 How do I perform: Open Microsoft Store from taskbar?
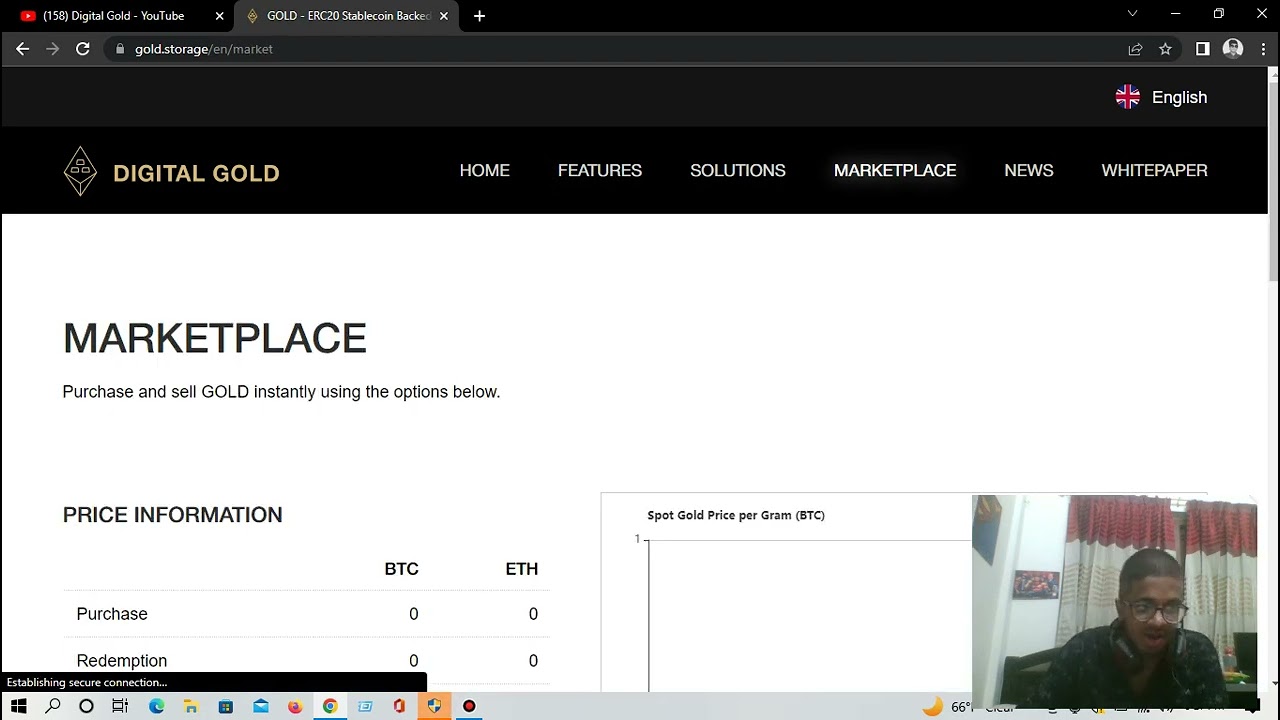[x=226, y=706]
